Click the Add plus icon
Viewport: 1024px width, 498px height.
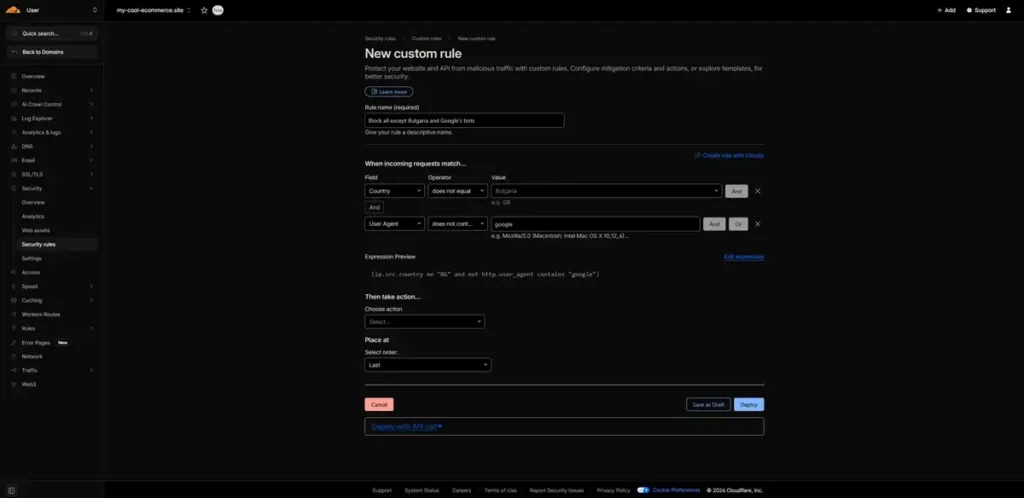940,10
